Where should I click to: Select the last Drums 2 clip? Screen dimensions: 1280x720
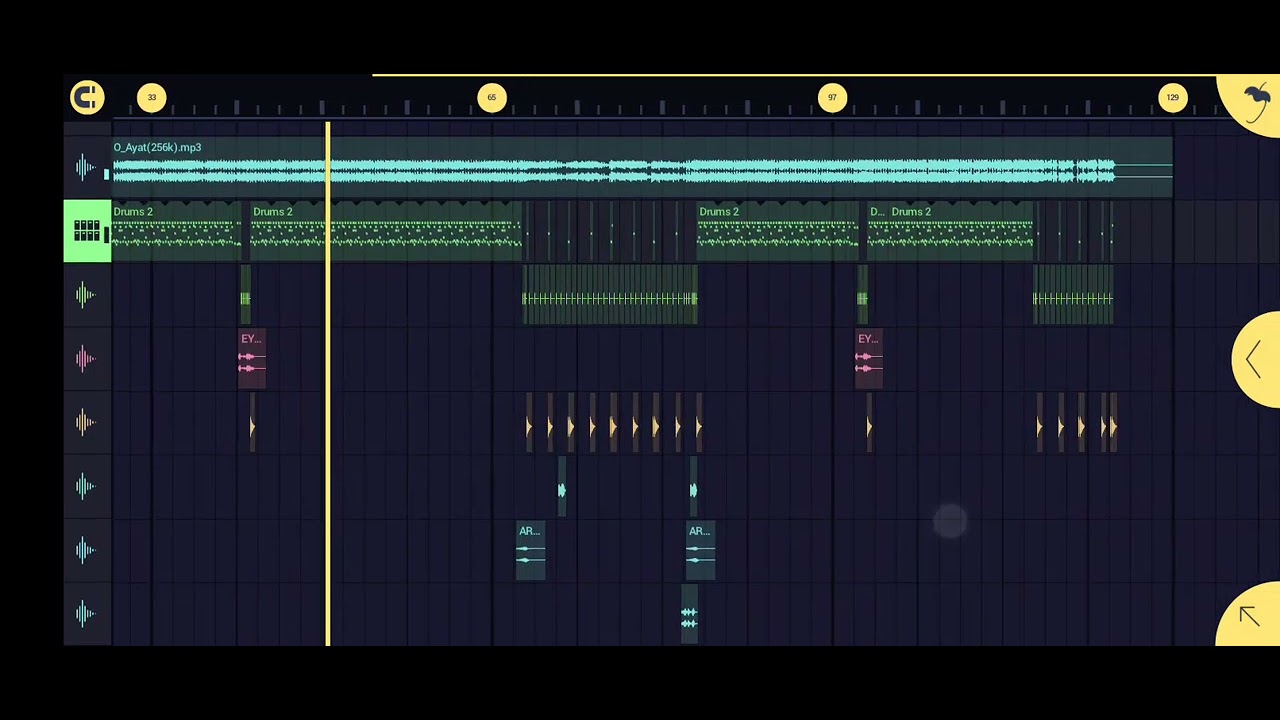click(961, 231)
